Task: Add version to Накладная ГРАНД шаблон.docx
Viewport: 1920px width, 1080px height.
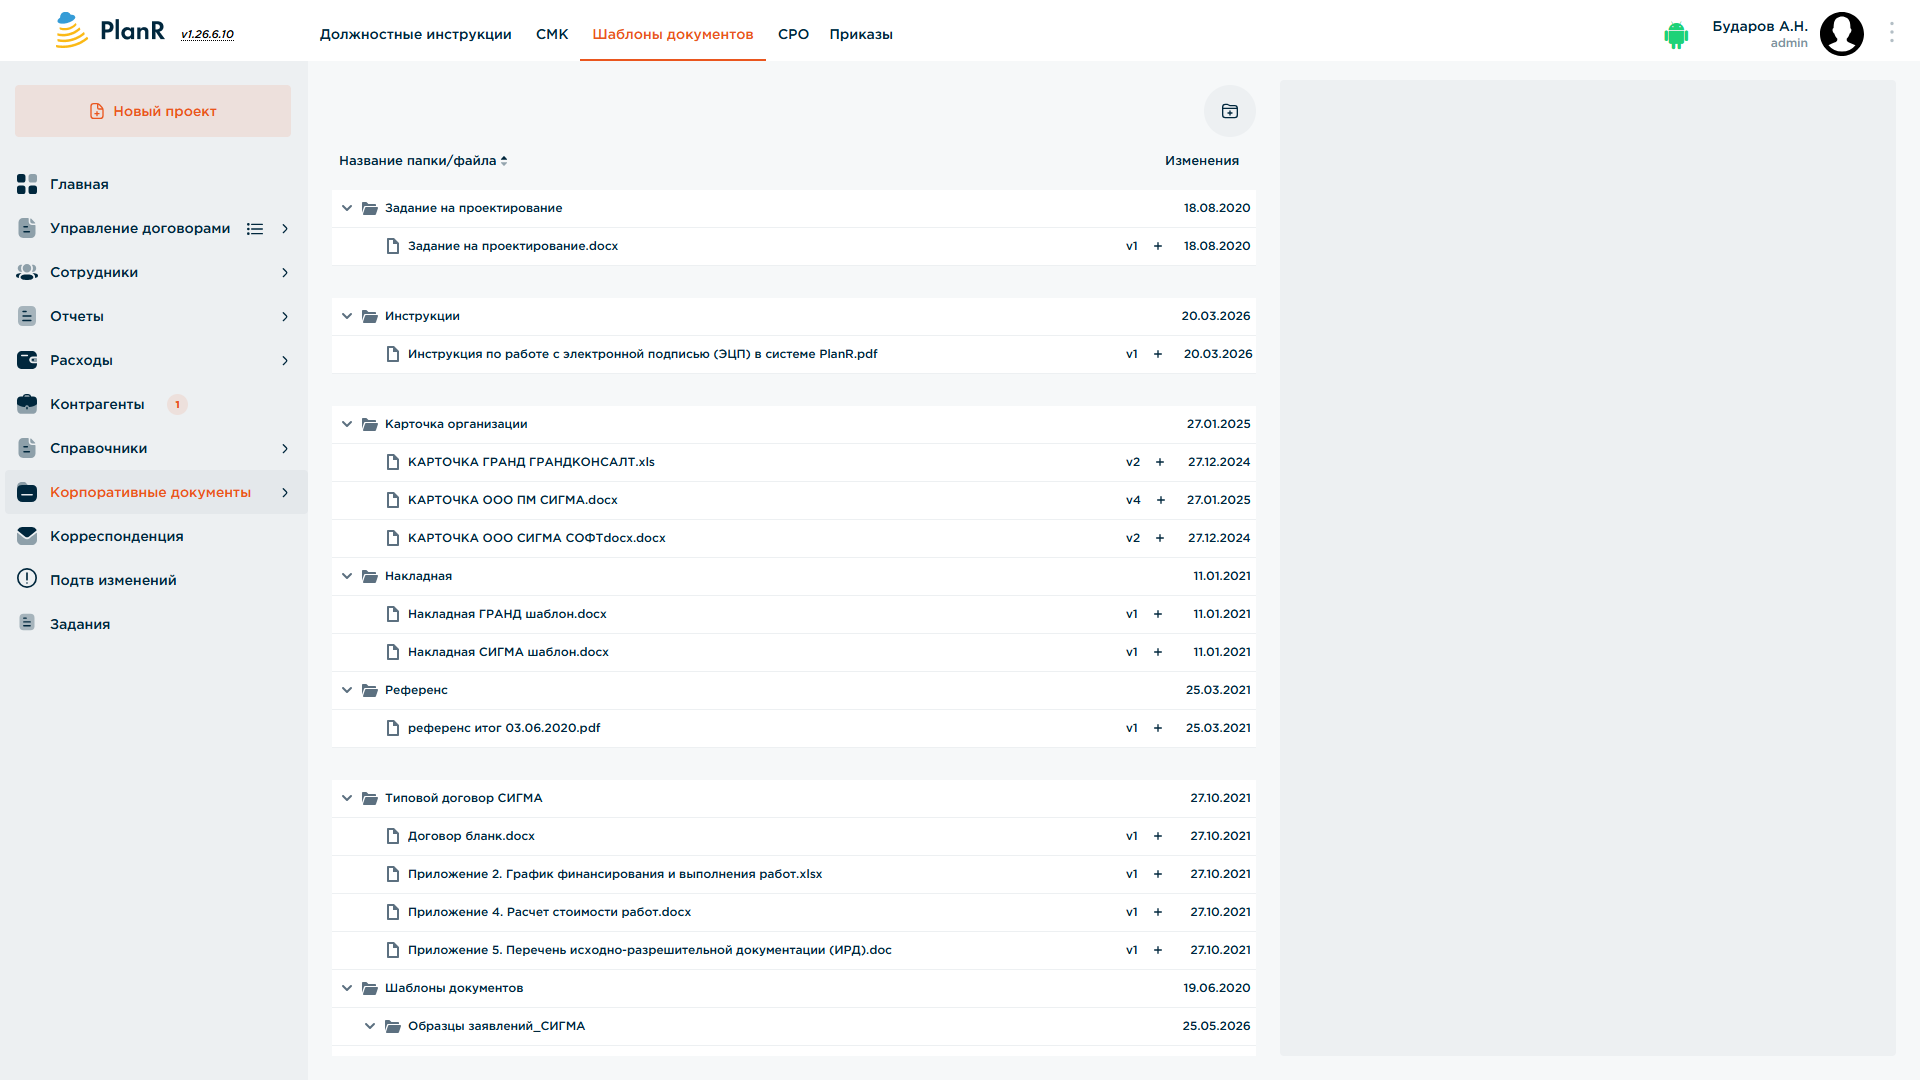Action: point(1158,614)
